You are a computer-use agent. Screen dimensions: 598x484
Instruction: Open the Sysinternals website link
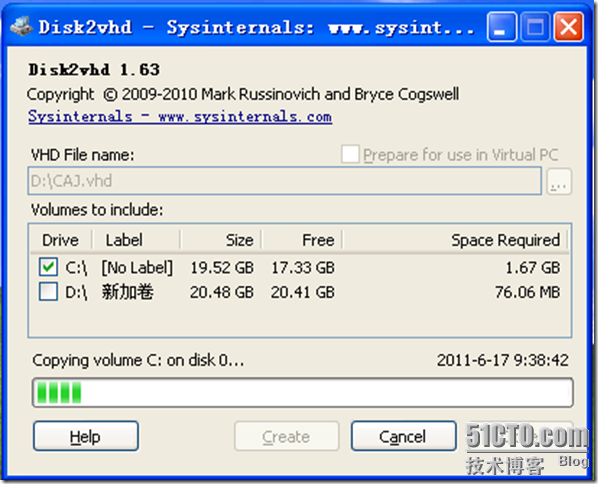pos(180,116)
